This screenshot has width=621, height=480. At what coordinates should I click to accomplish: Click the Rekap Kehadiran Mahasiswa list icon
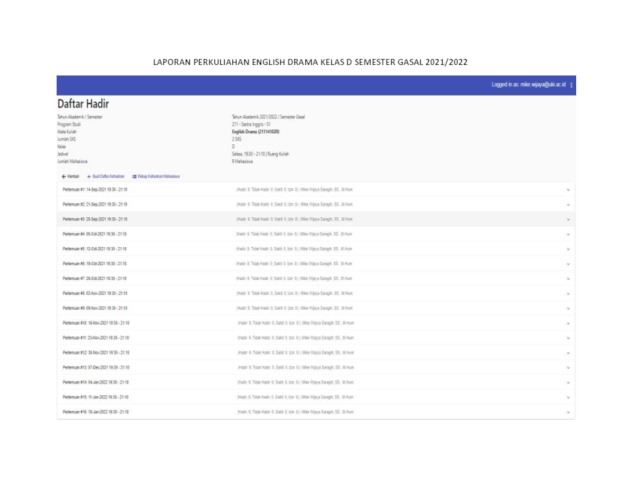(135, 175)
